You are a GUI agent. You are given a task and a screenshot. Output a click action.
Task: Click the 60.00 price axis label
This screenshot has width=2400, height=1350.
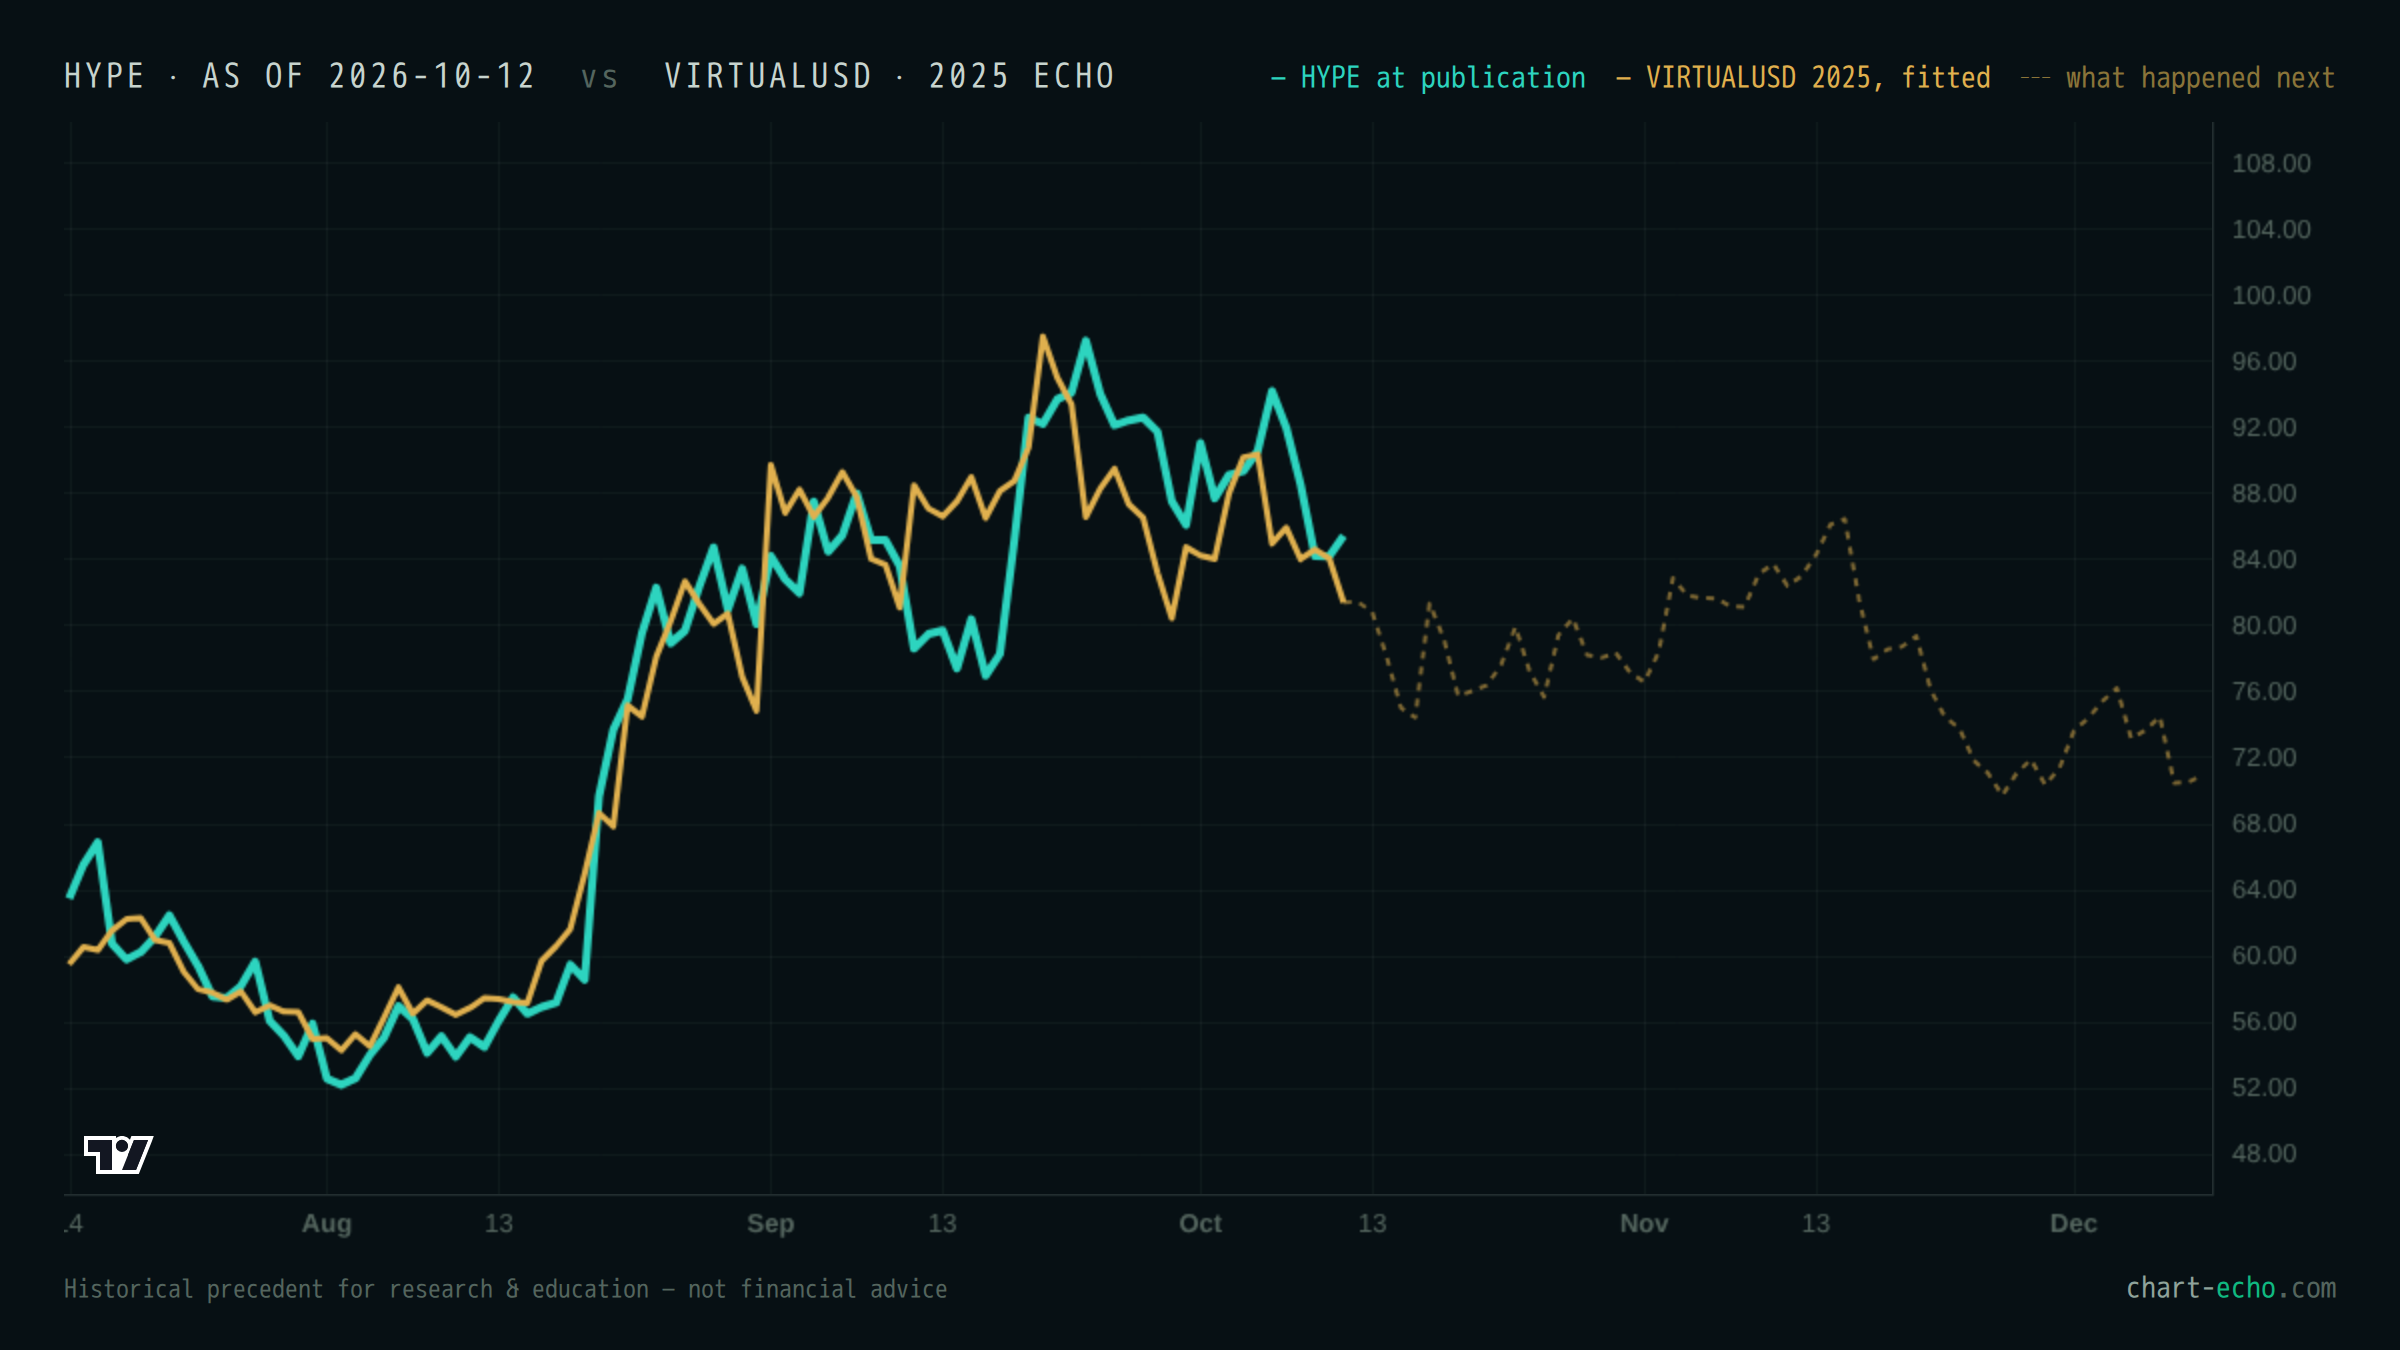2264,955
